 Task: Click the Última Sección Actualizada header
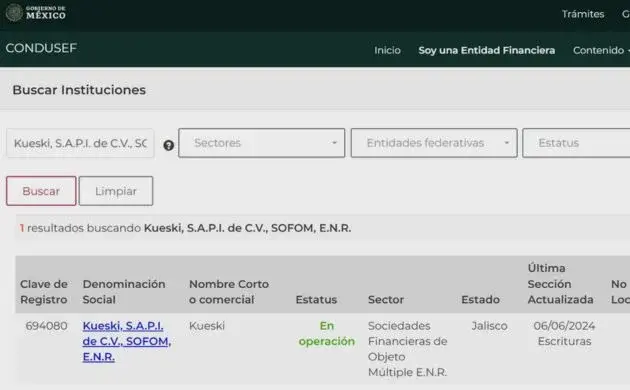[560, 284]
